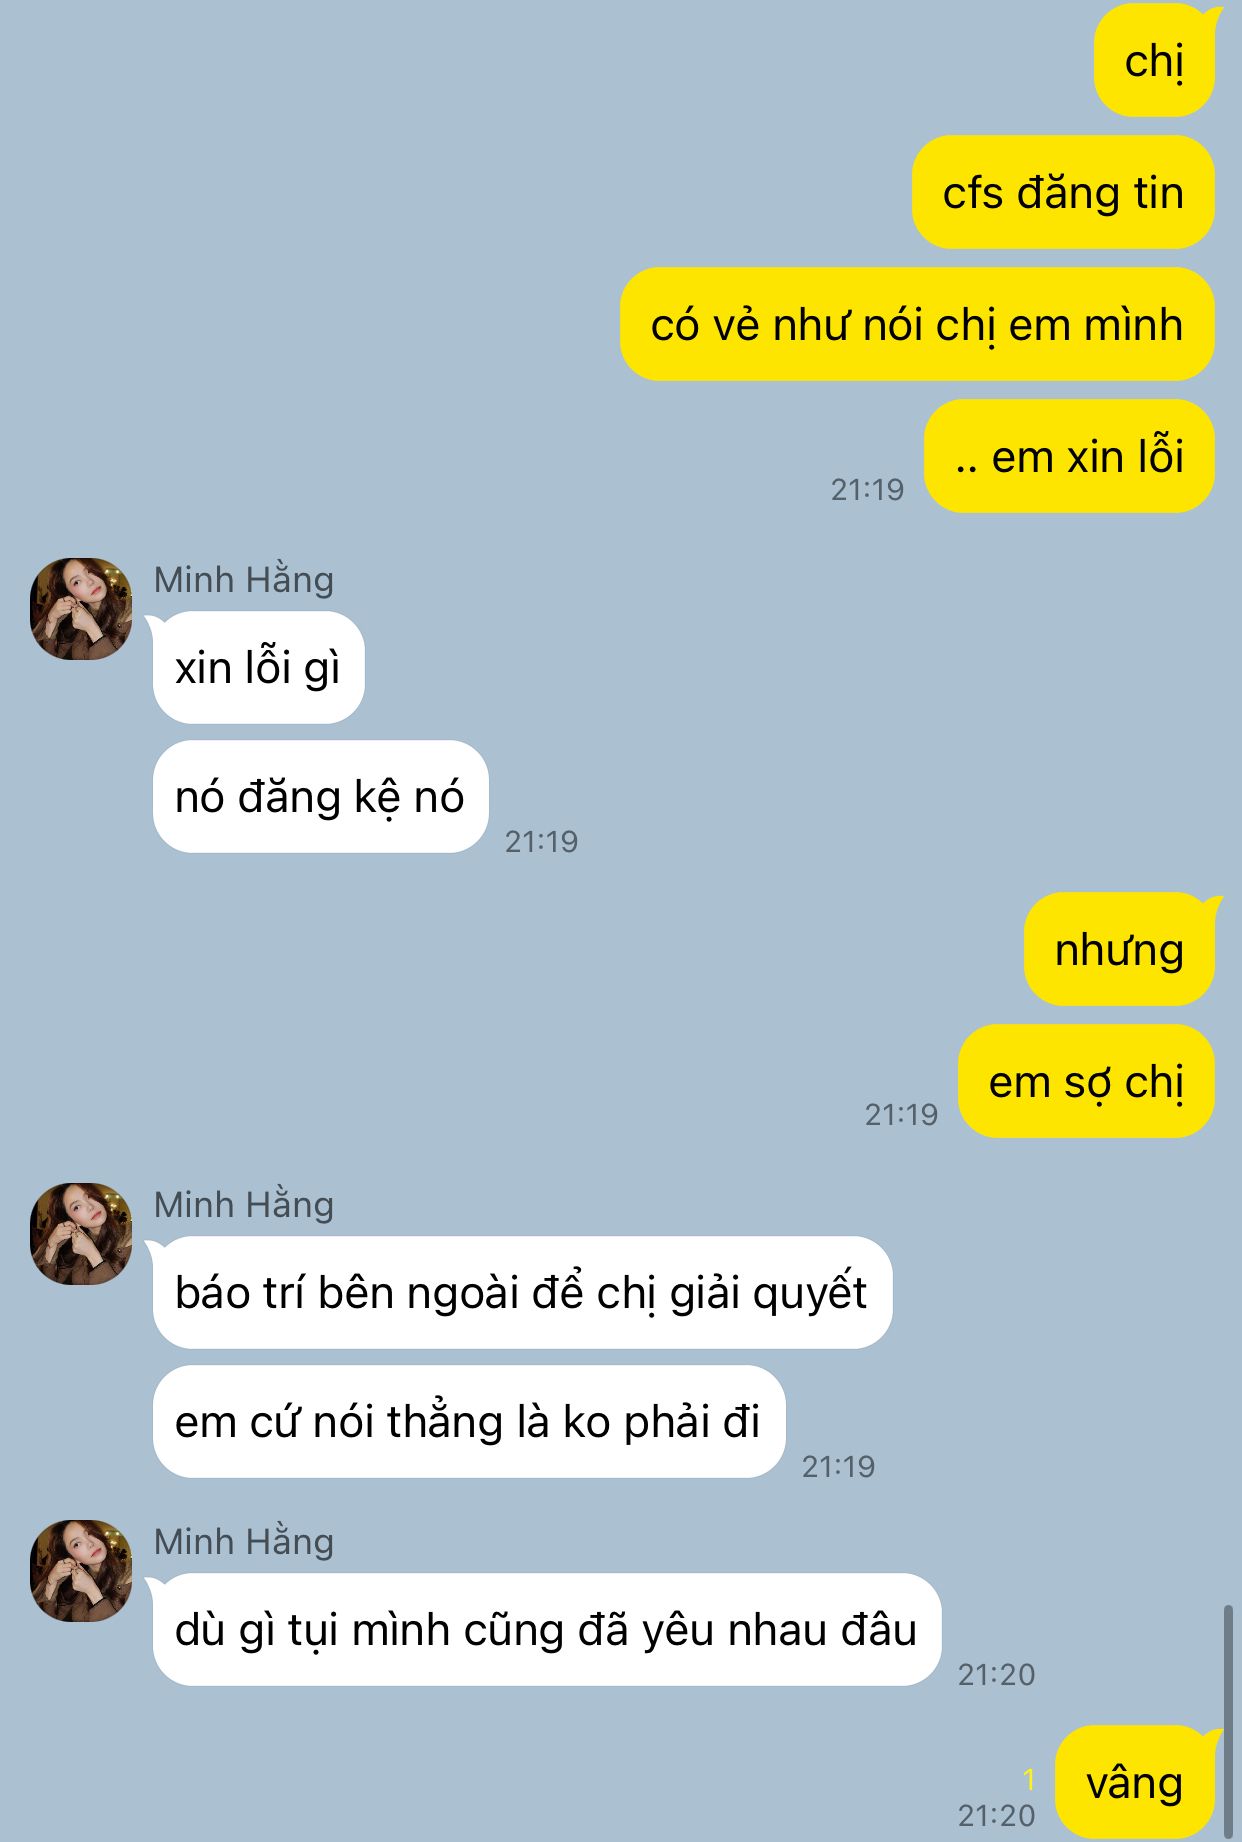Tap the 'có vẻ như nói chị em mình' bubble
The width and height of the screenshot is (1242, 1842).
[917, 324]
